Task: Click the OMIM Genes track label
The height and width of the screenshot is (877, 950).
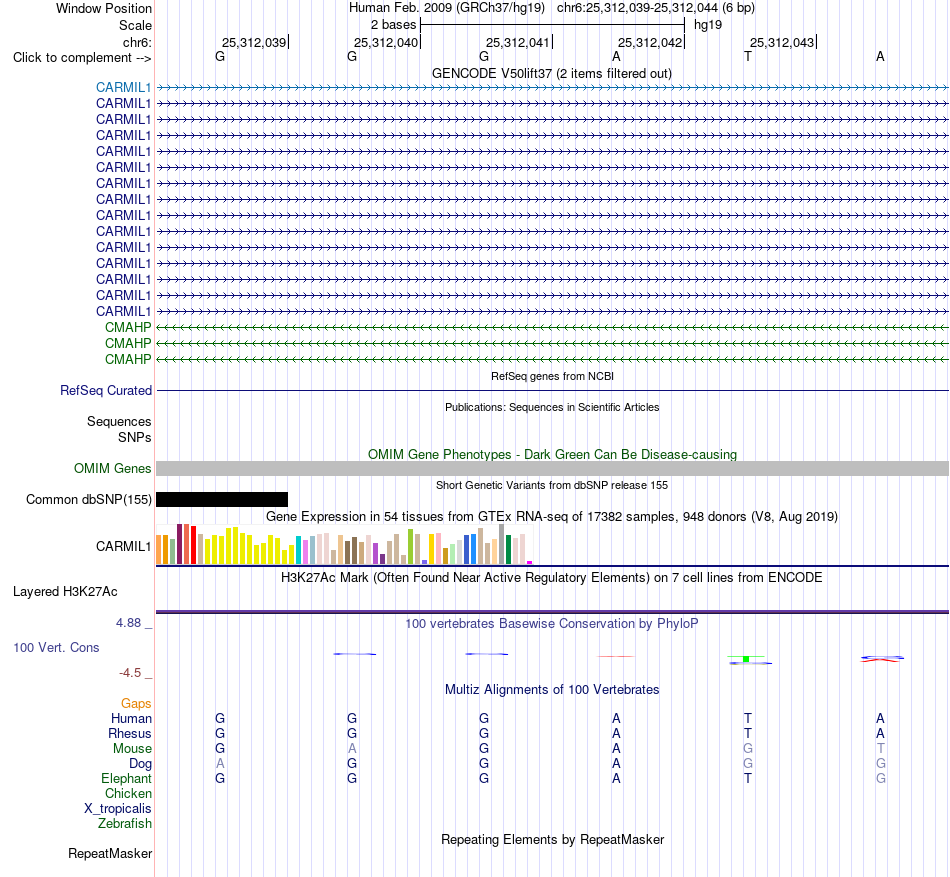Action: pyautogui.click(x=112, y=468)
